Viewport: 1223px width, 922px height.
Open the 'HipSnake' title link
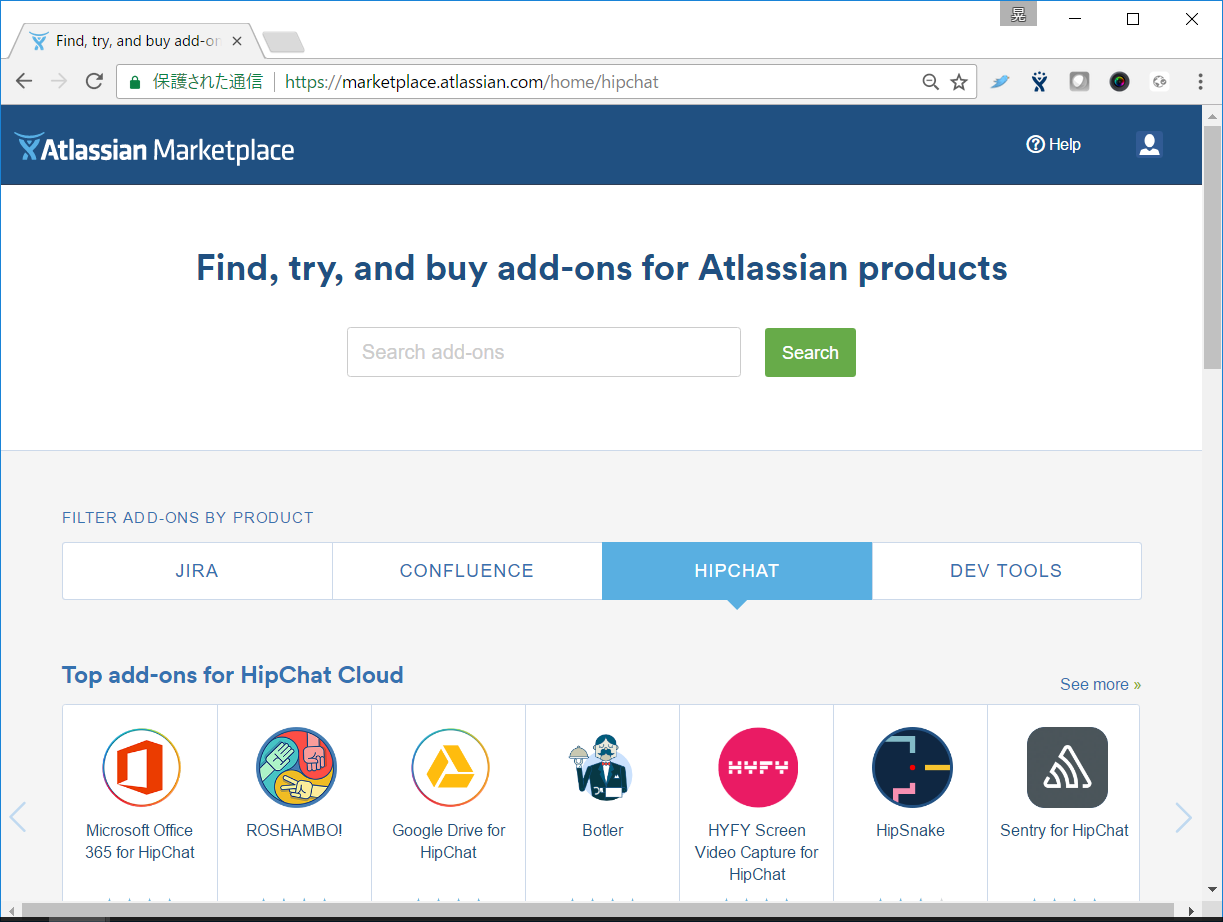[x=910, y=830]
